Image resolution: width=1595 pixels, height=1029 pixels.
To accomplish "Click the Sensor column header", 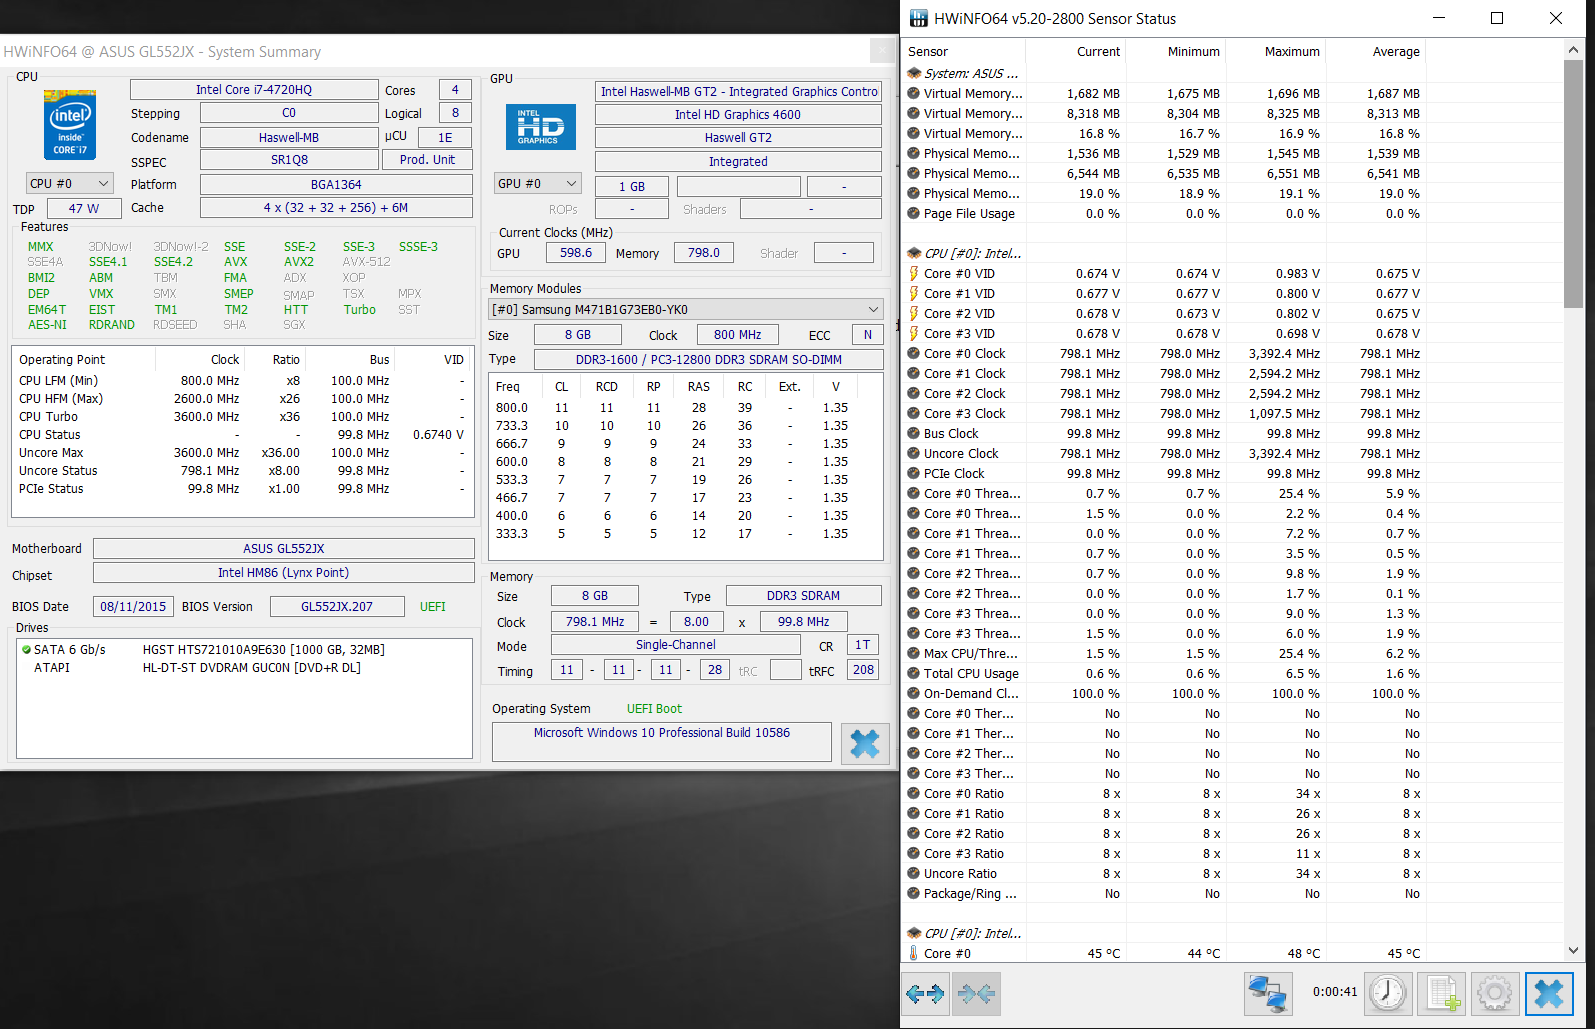I will (963, 52).
